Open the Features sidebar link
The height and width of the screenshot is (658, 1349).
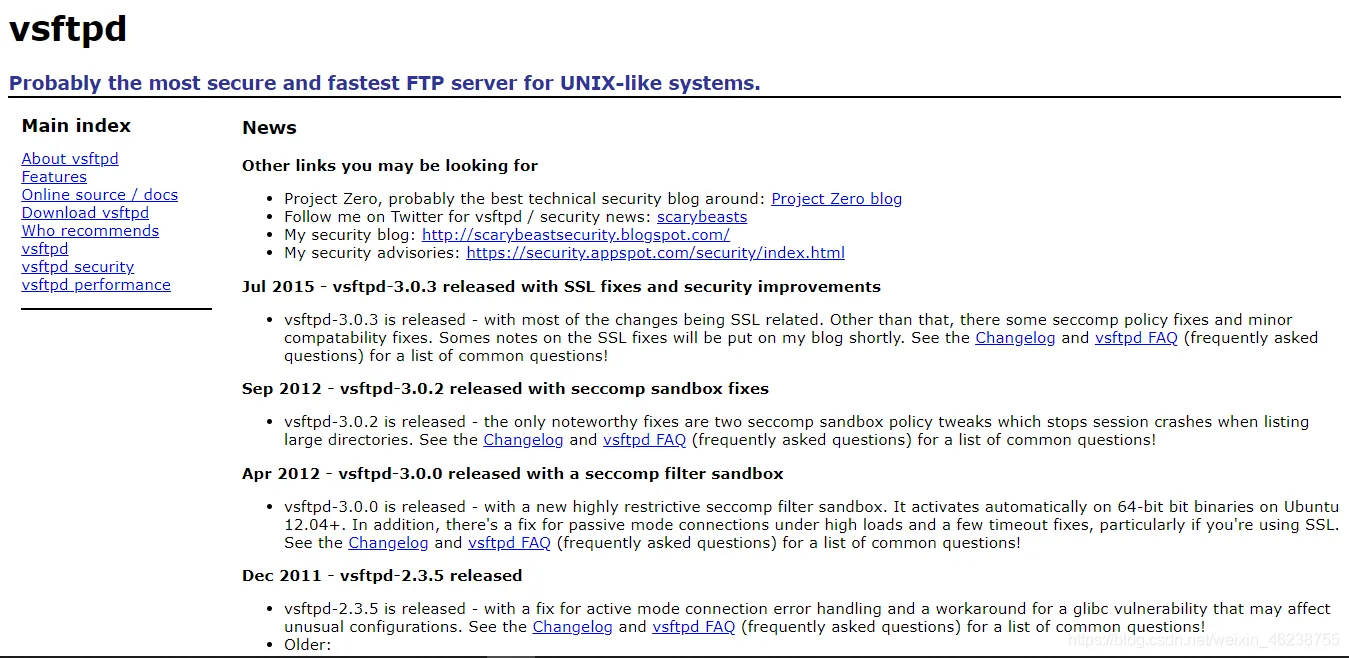[54, 177]
